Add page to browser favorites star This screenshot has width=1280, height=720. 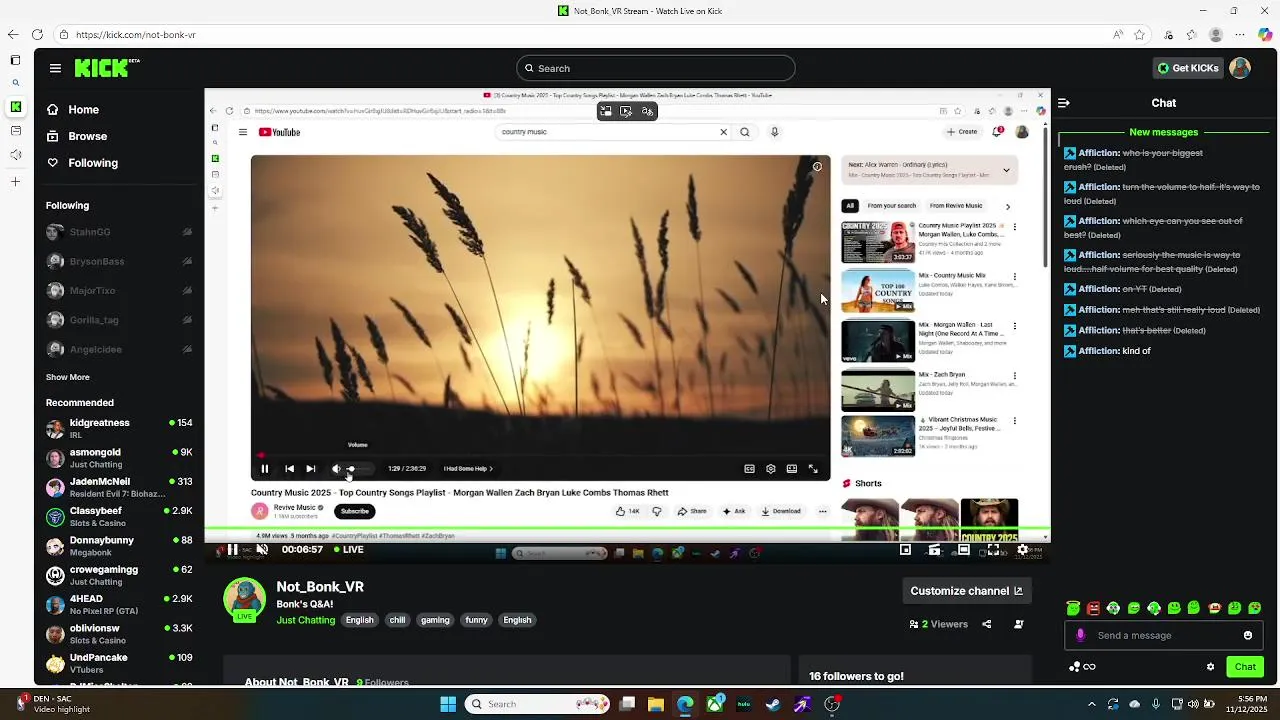tap(1139, 34)
